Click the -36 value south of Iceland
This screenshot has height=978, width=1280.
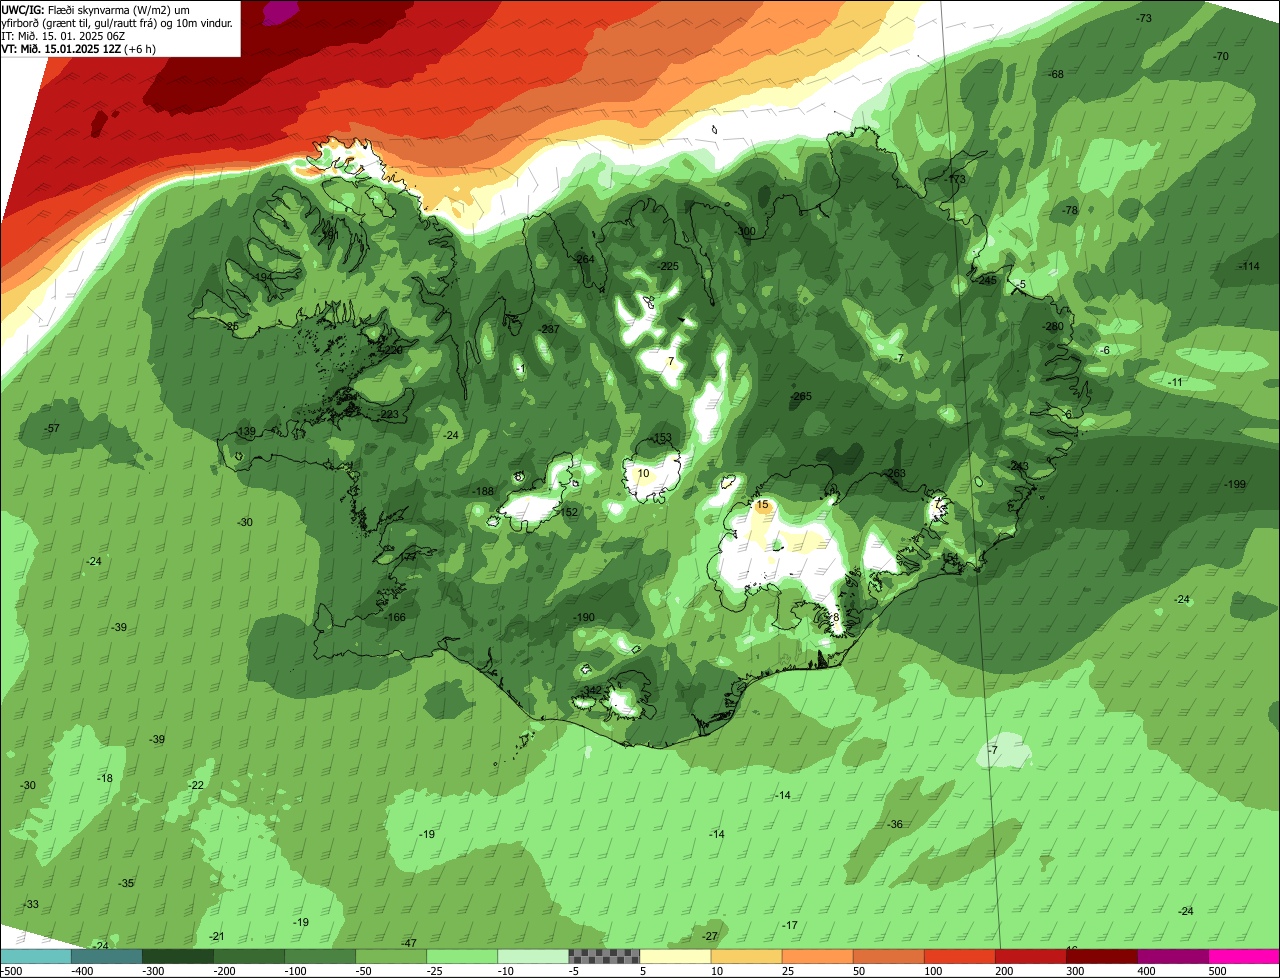[x=894, y=824]
